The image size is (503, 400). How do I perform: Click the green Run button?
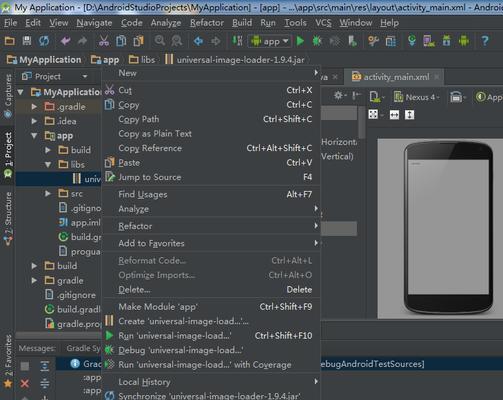[x=300, y=41]
